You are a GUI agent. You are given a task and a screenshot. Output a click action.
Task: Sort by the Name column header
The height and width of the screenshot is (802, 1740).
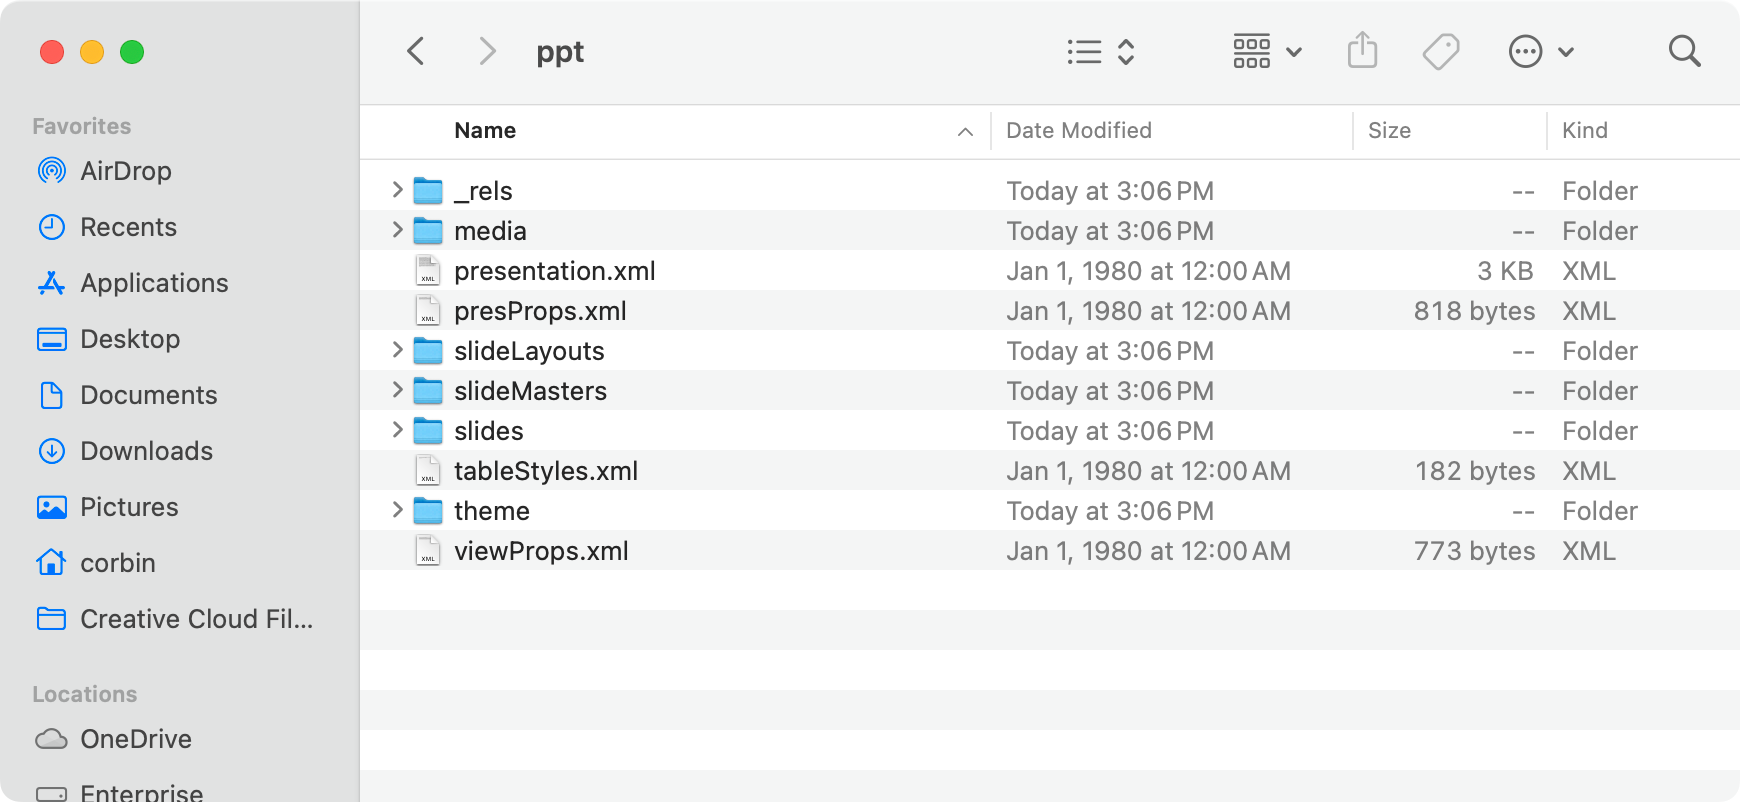click(x=485, y=130)
